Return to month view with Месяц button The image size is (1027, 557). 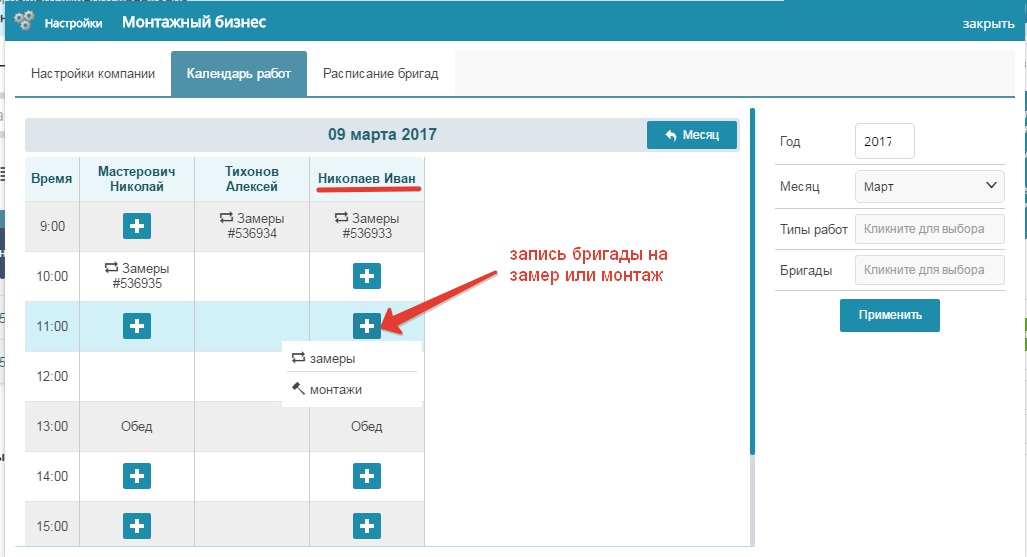(x=692, y=135)
